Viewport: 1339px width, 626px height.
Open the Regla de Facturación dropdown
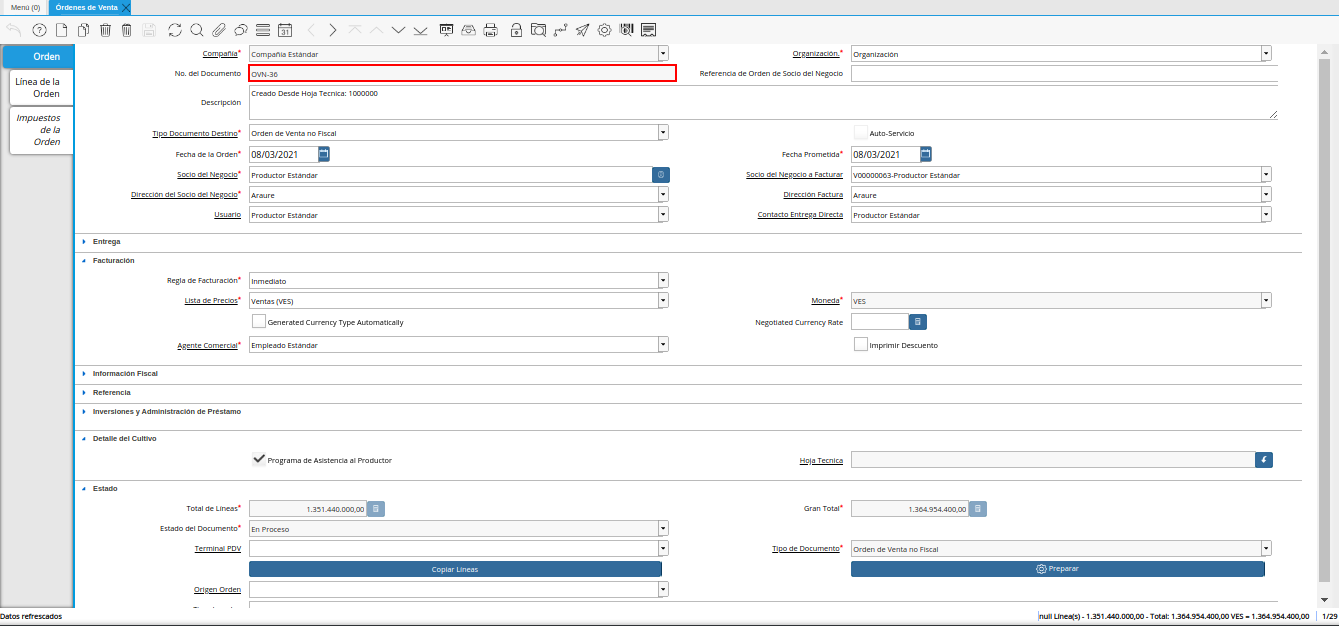point(663,281)
